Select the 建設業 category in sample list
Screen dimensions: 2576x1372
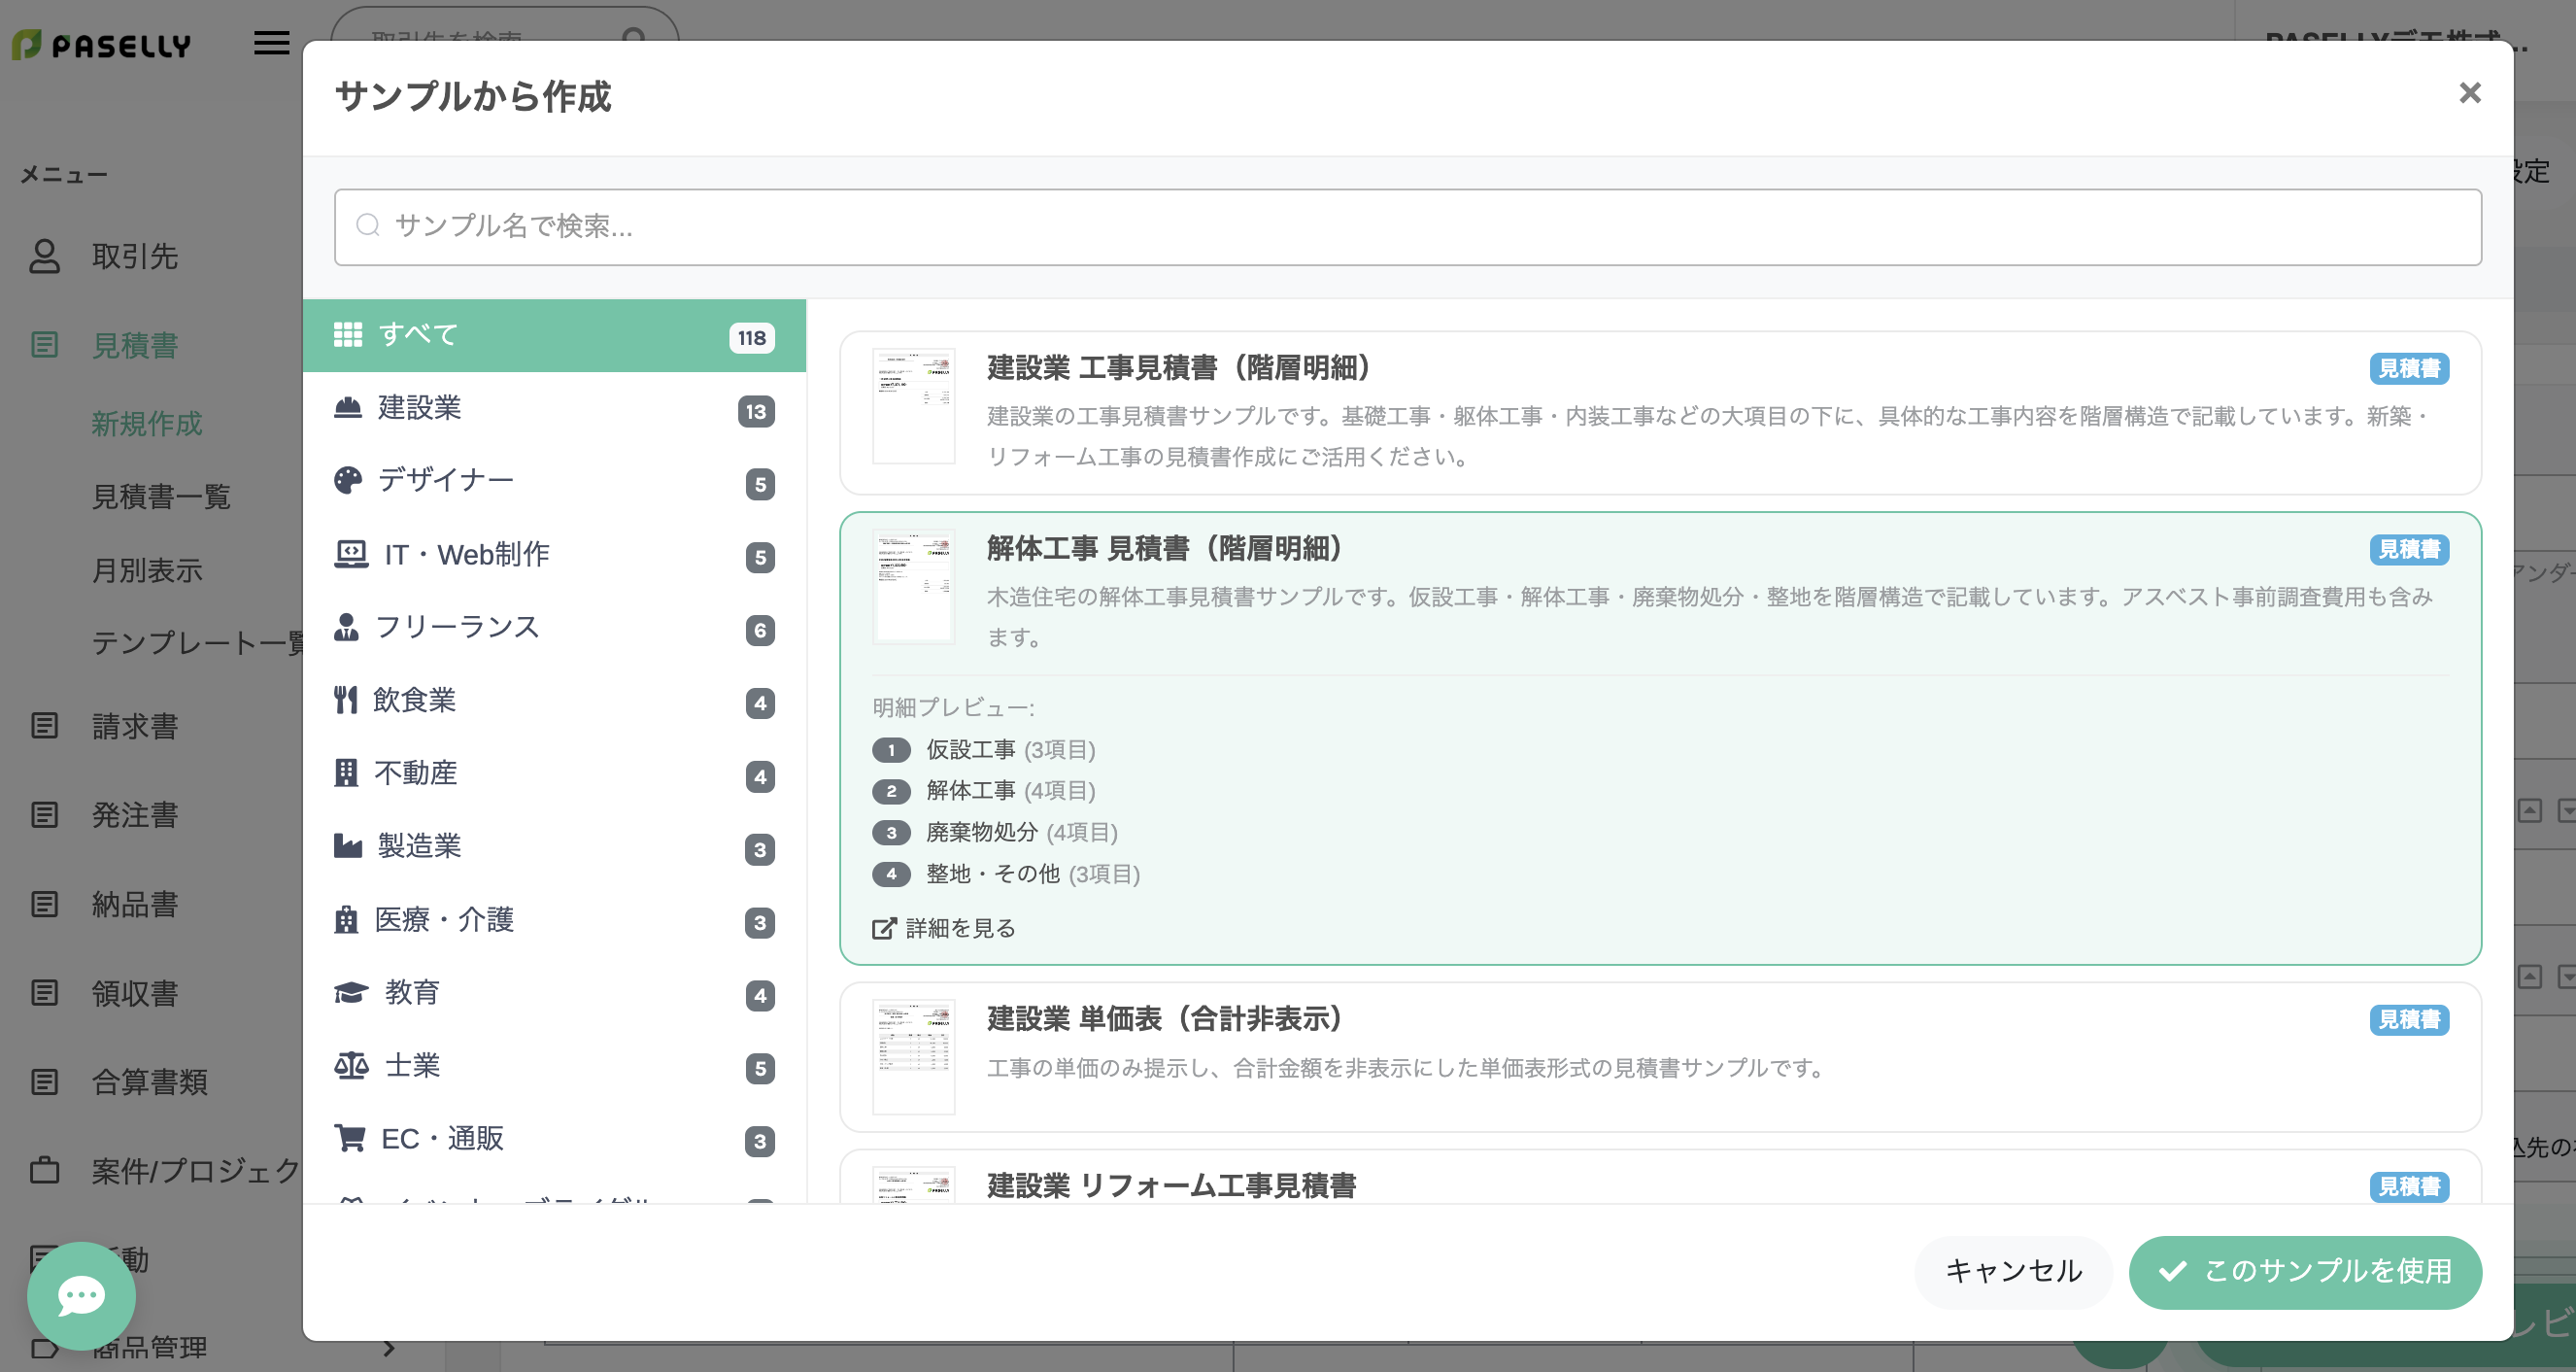[x=554, y=408]
